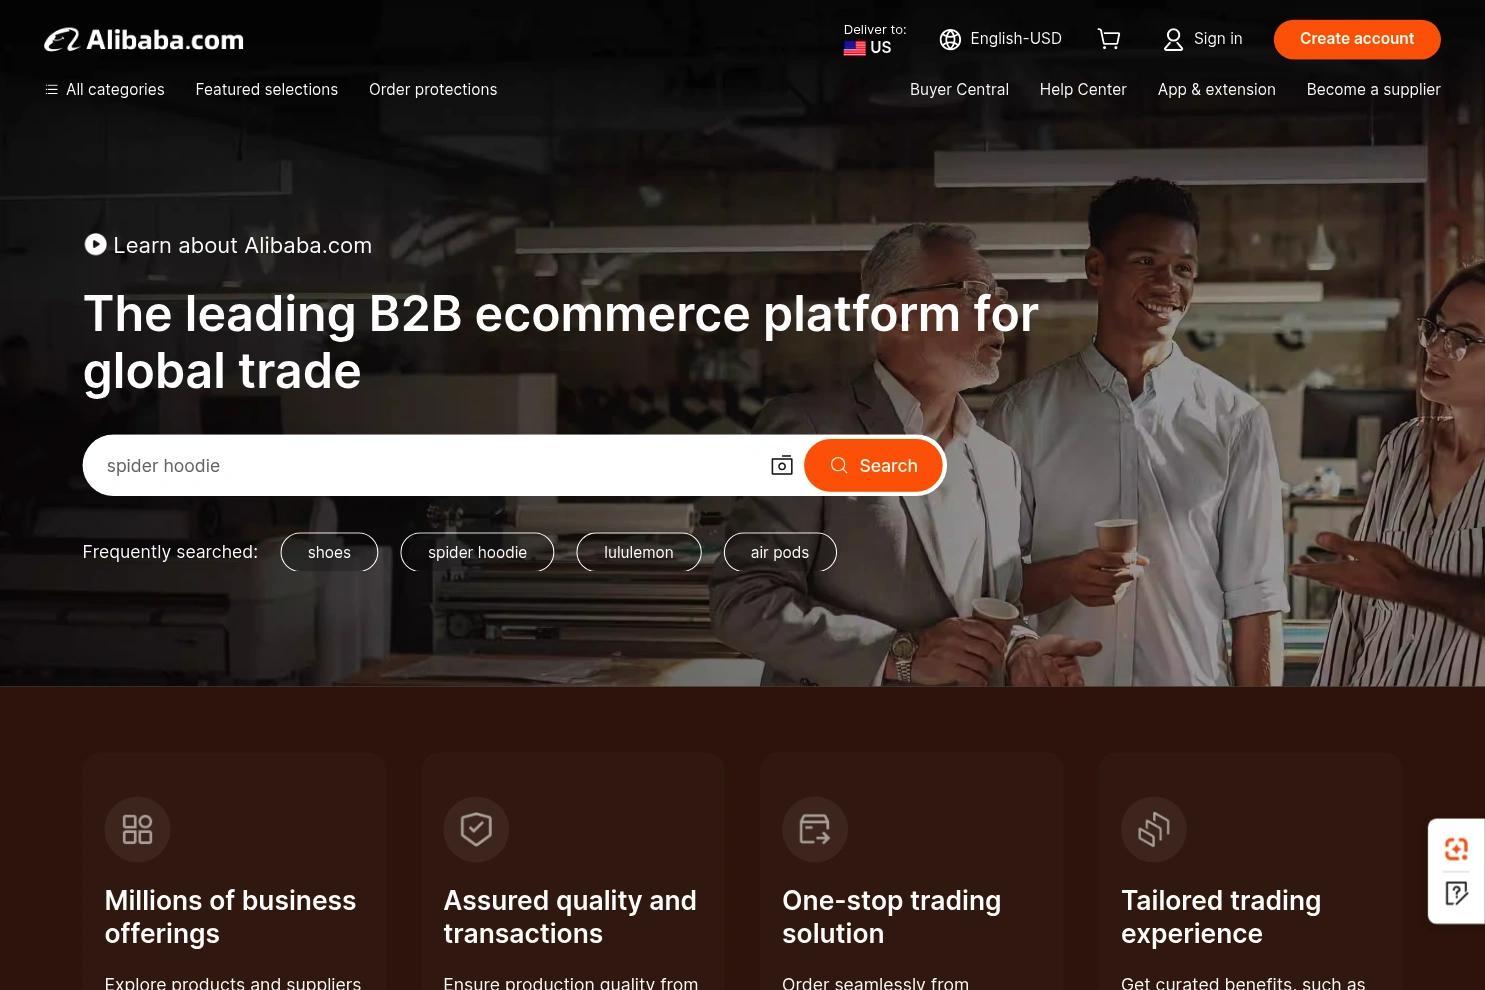Select the Become a supplier option
The width and height of the screenshot is (1485, 990).
point(1373,89)
